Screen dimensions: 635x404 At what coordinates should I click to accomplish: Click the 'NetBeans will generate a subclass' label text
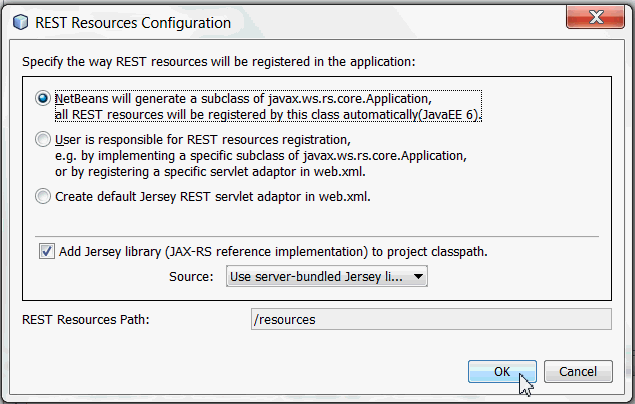pos(243,98)
